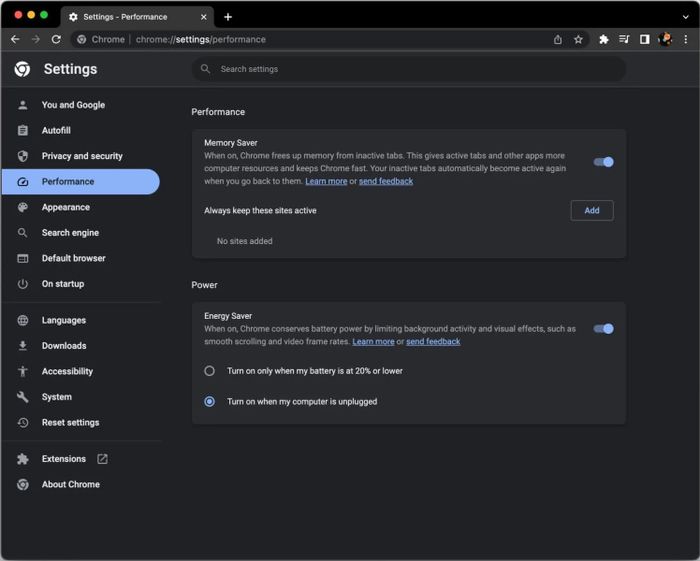Click the bookmark star icon in address bar
The height and width of the screenshot is (561, 700).
point(578,39)
